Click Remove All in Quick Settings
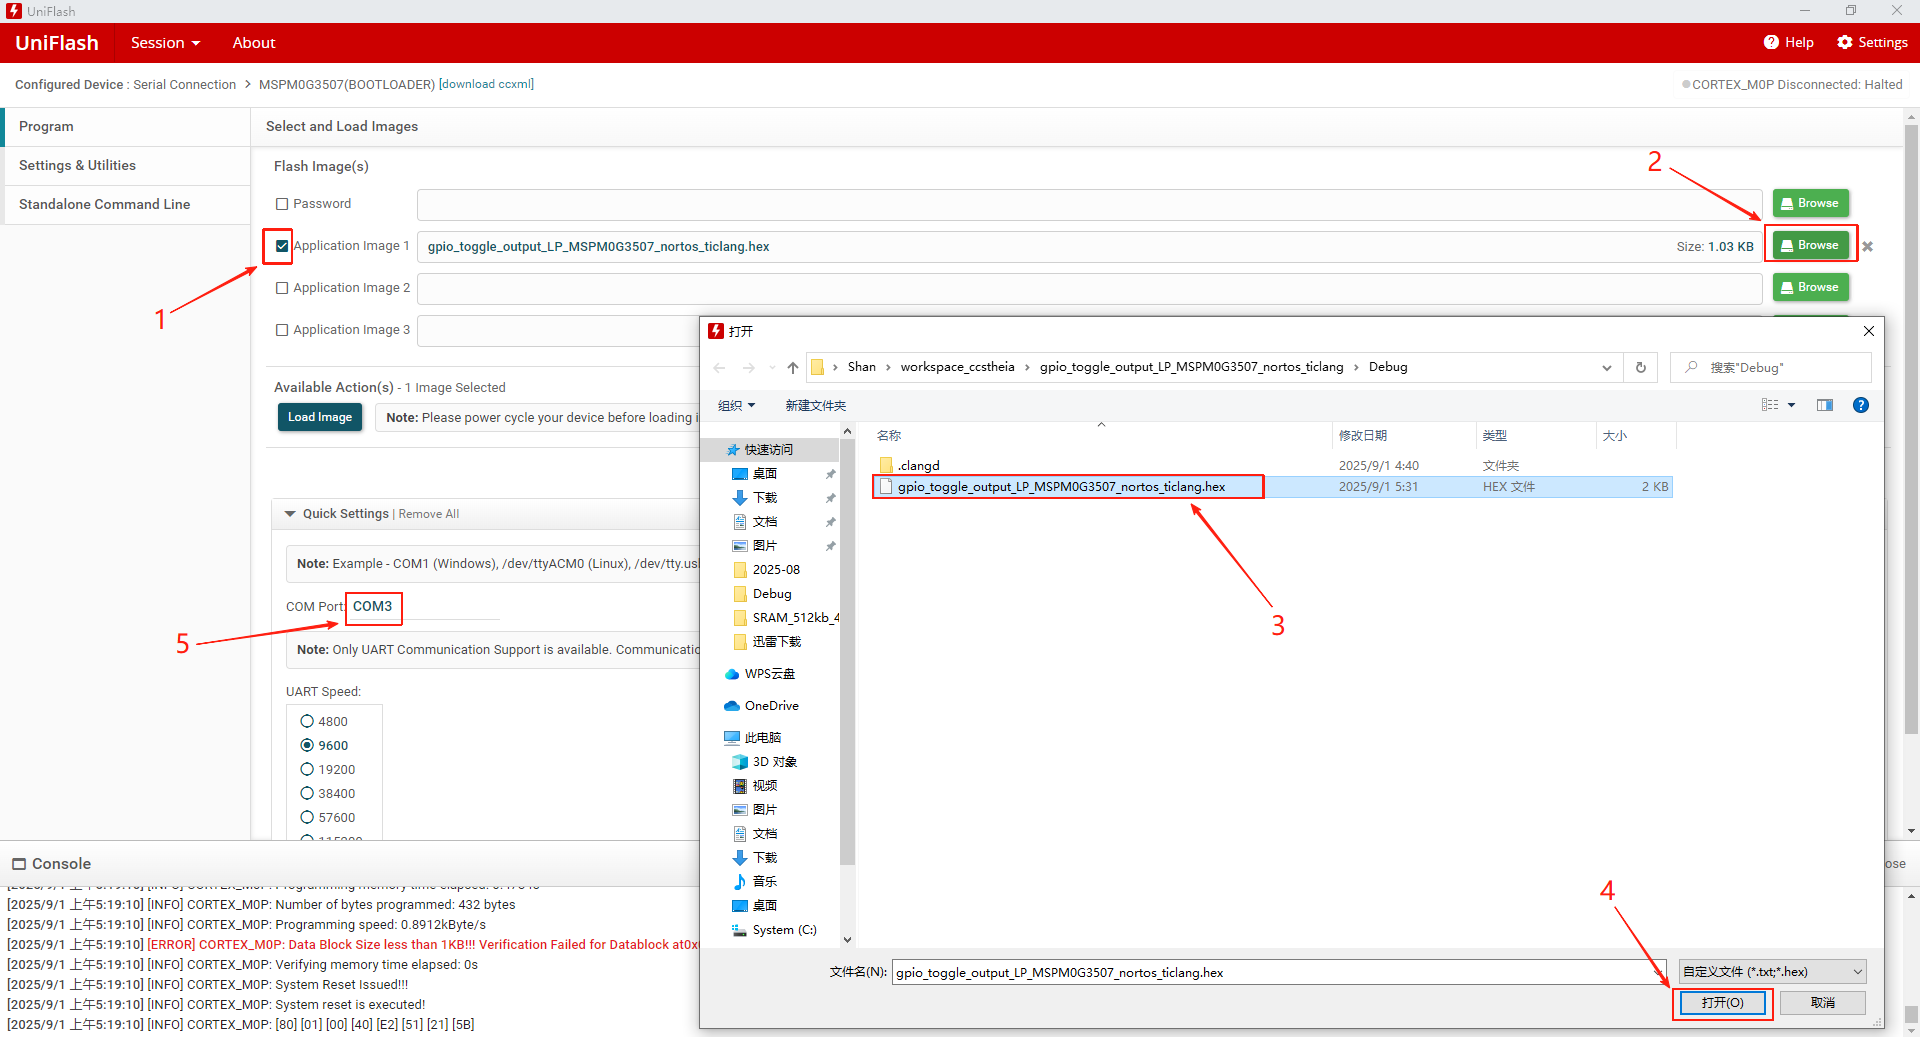This screenshot has height=1037, width=1920. pos(429,514)
